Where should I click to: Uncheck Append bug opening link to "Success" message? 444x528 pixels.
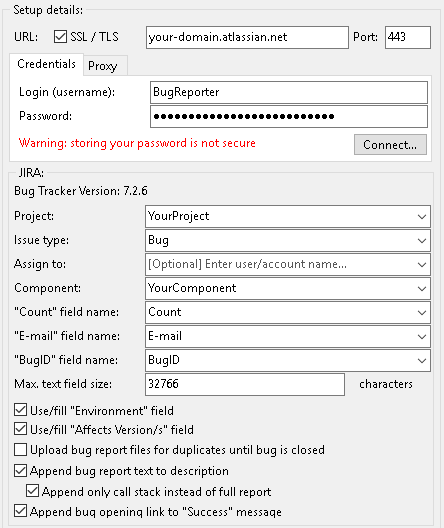tap(21, 511)
